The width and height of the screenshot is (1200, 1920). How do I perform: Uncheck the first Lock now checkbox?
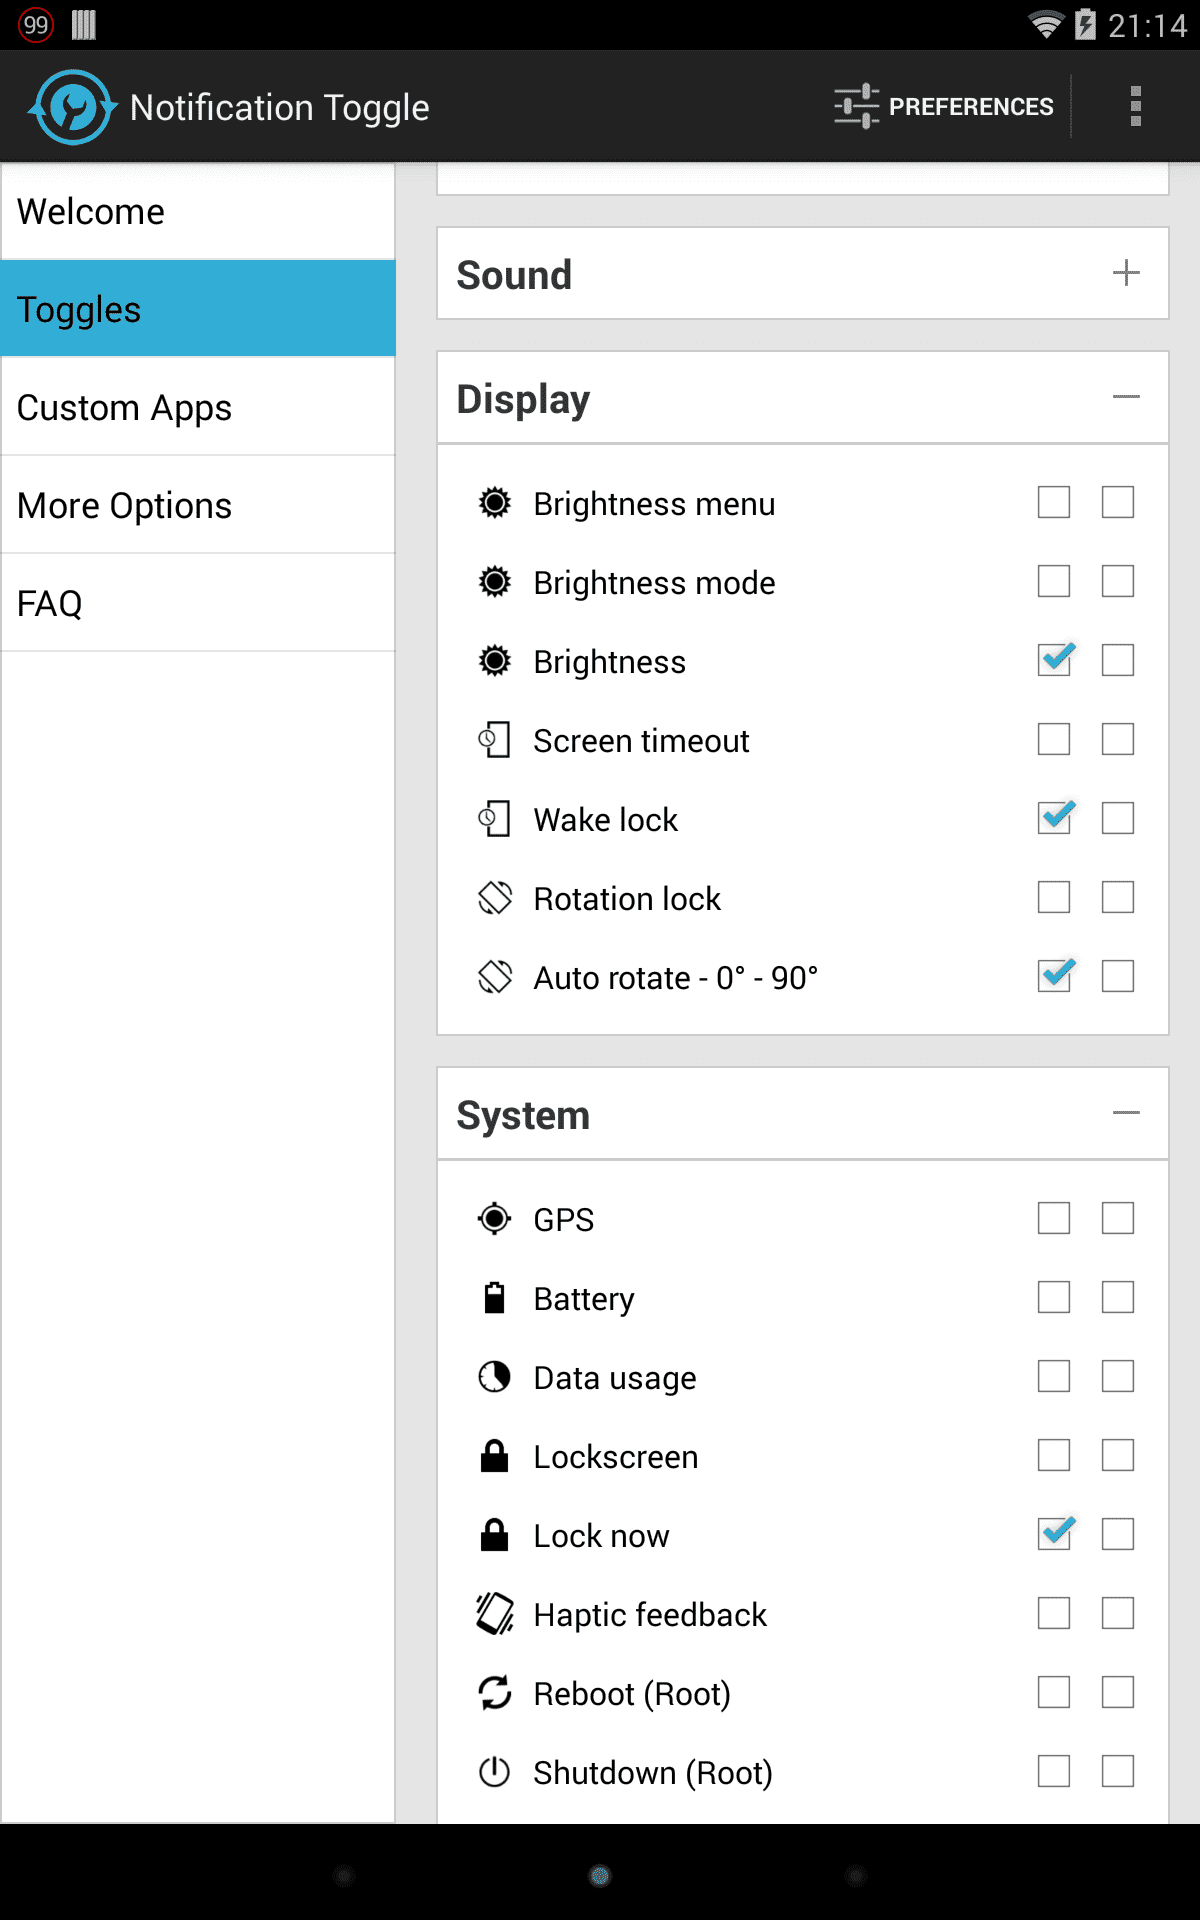pyautogui.click(x=1054, y=1535)
